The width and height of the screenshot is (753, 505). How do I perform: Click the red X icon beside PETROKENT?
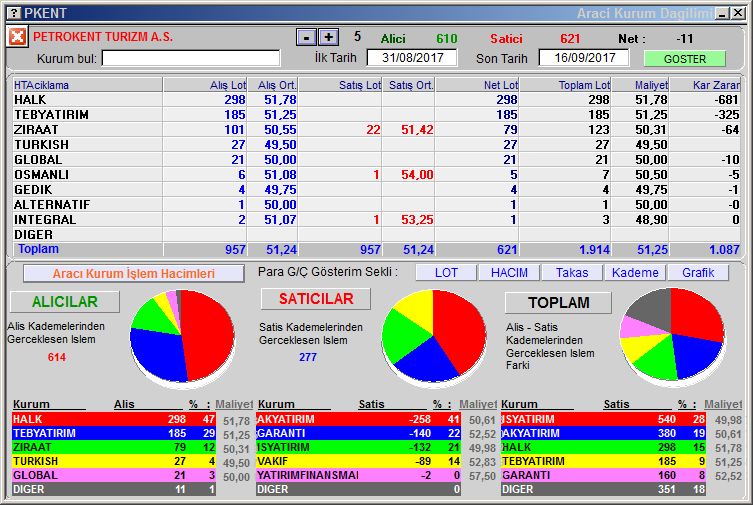17,37
